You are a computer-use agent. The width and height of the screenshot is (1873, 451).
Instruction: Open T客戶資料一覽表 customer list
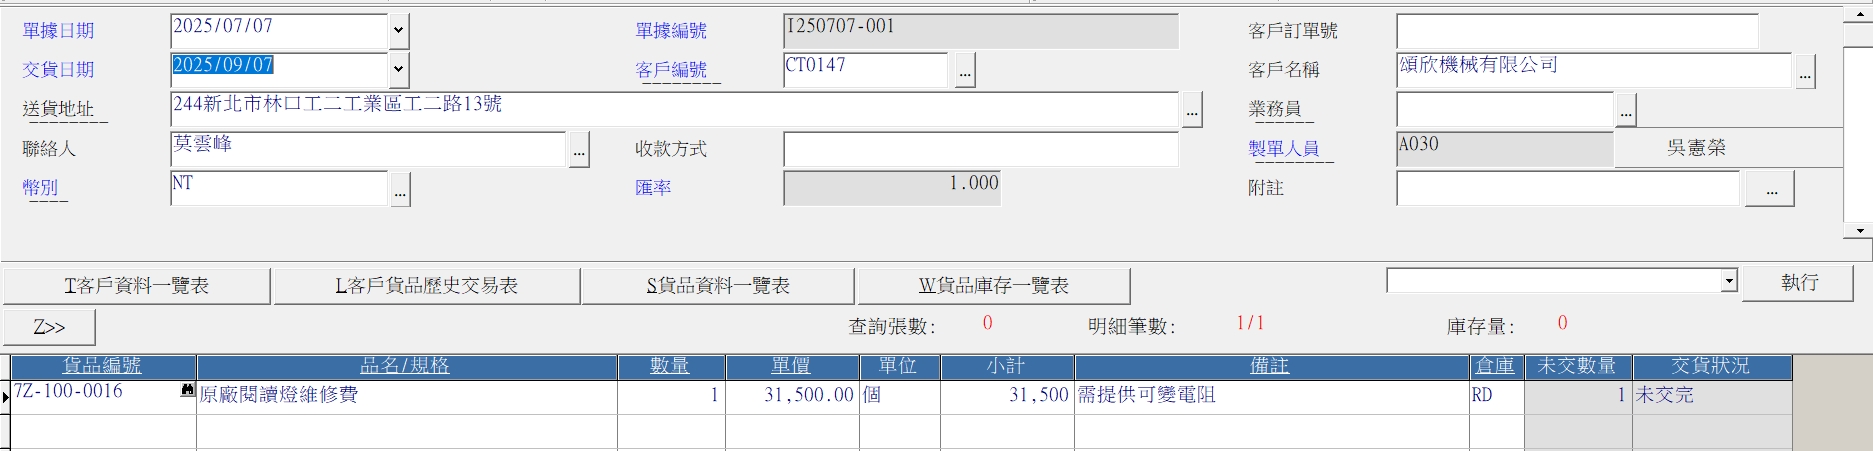[137, 286]
